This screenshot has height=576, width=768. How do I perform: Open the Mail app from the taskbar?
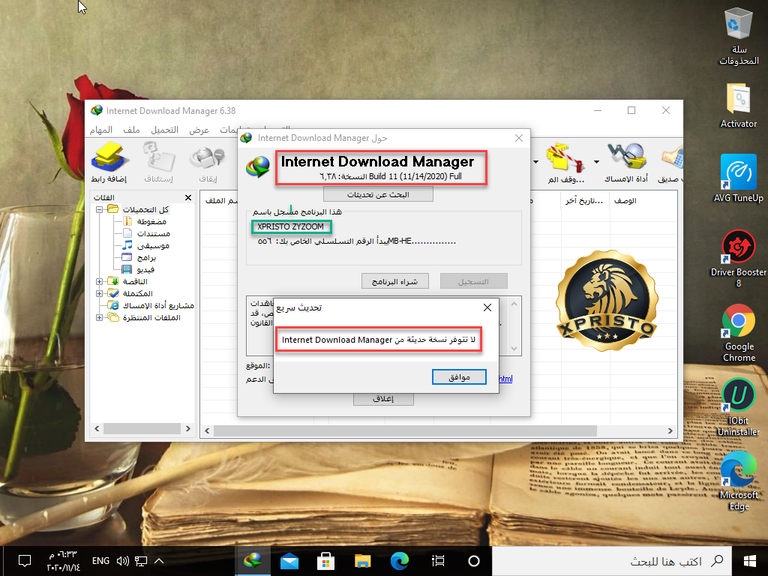click(x=289, y=561)
